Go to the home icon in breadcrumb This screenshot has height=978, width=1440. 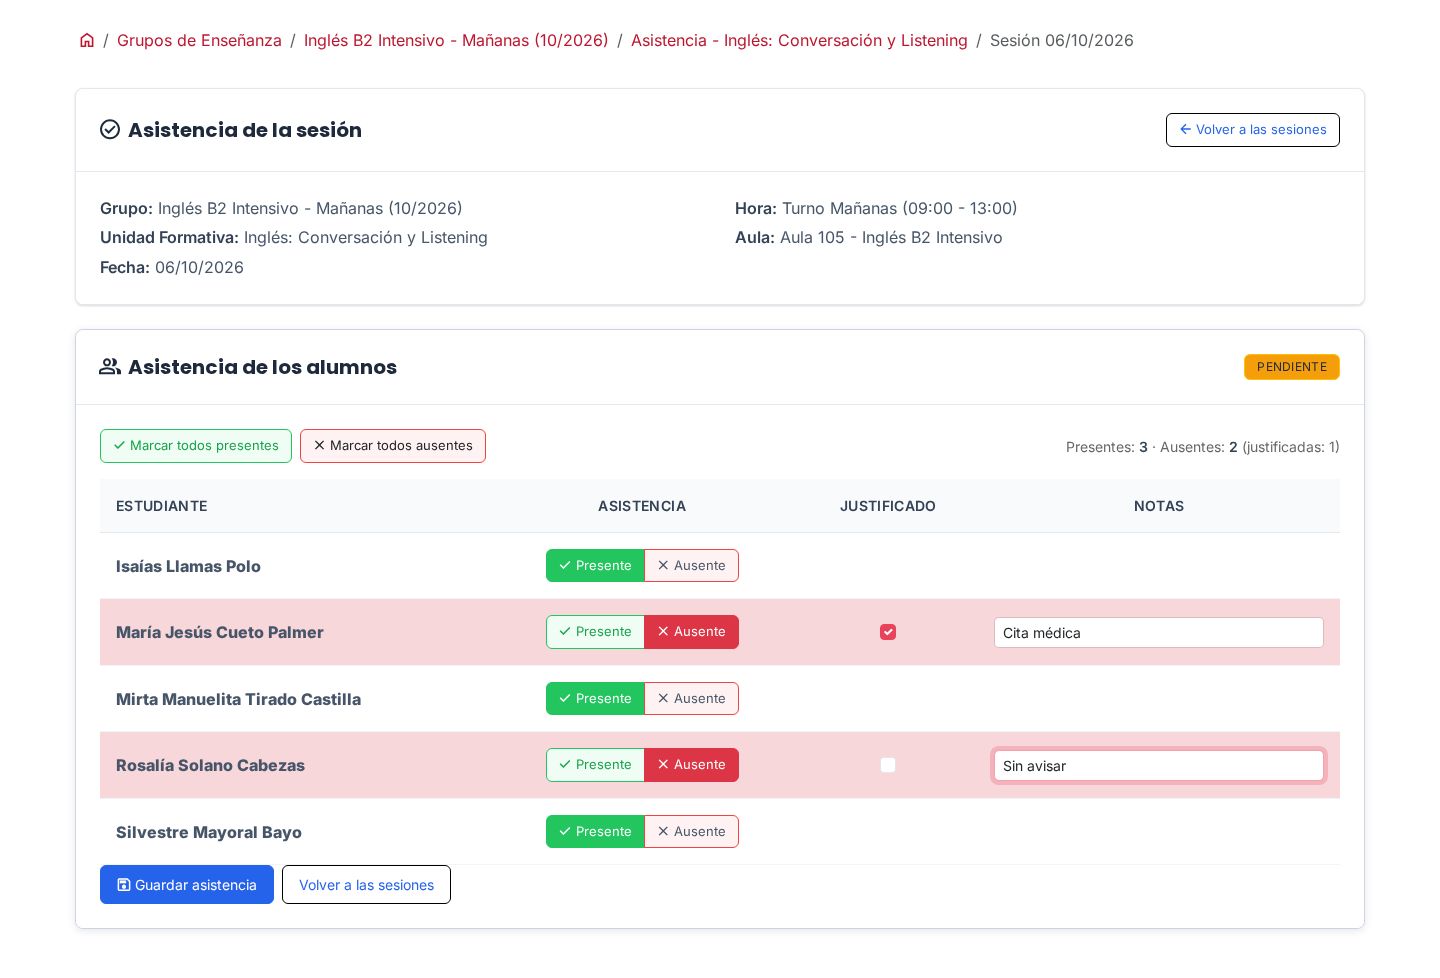(x=87, y=41)
